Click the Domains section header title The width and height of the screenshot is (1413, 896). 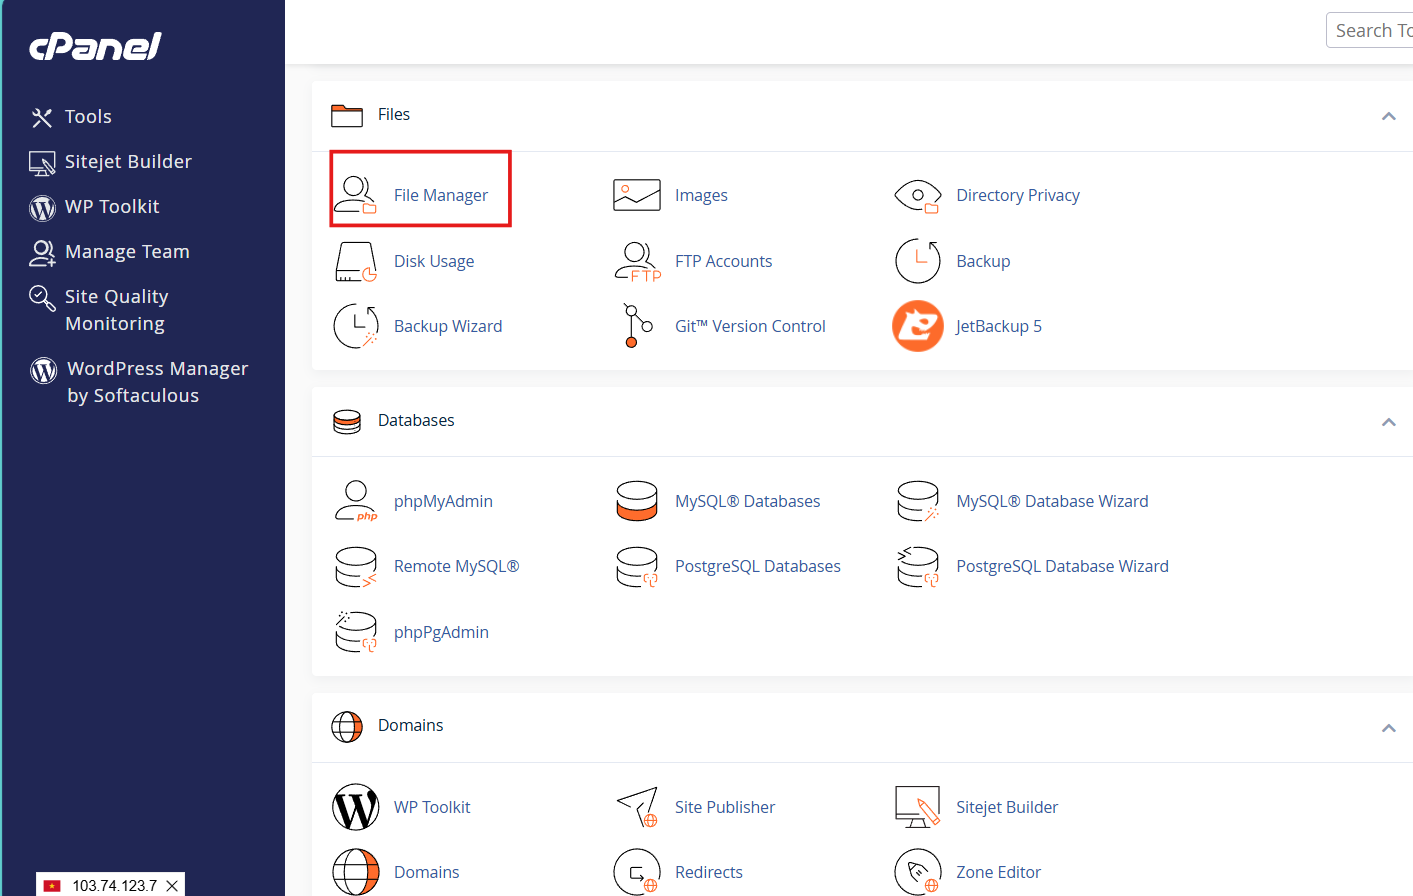[x=410, y=725]
